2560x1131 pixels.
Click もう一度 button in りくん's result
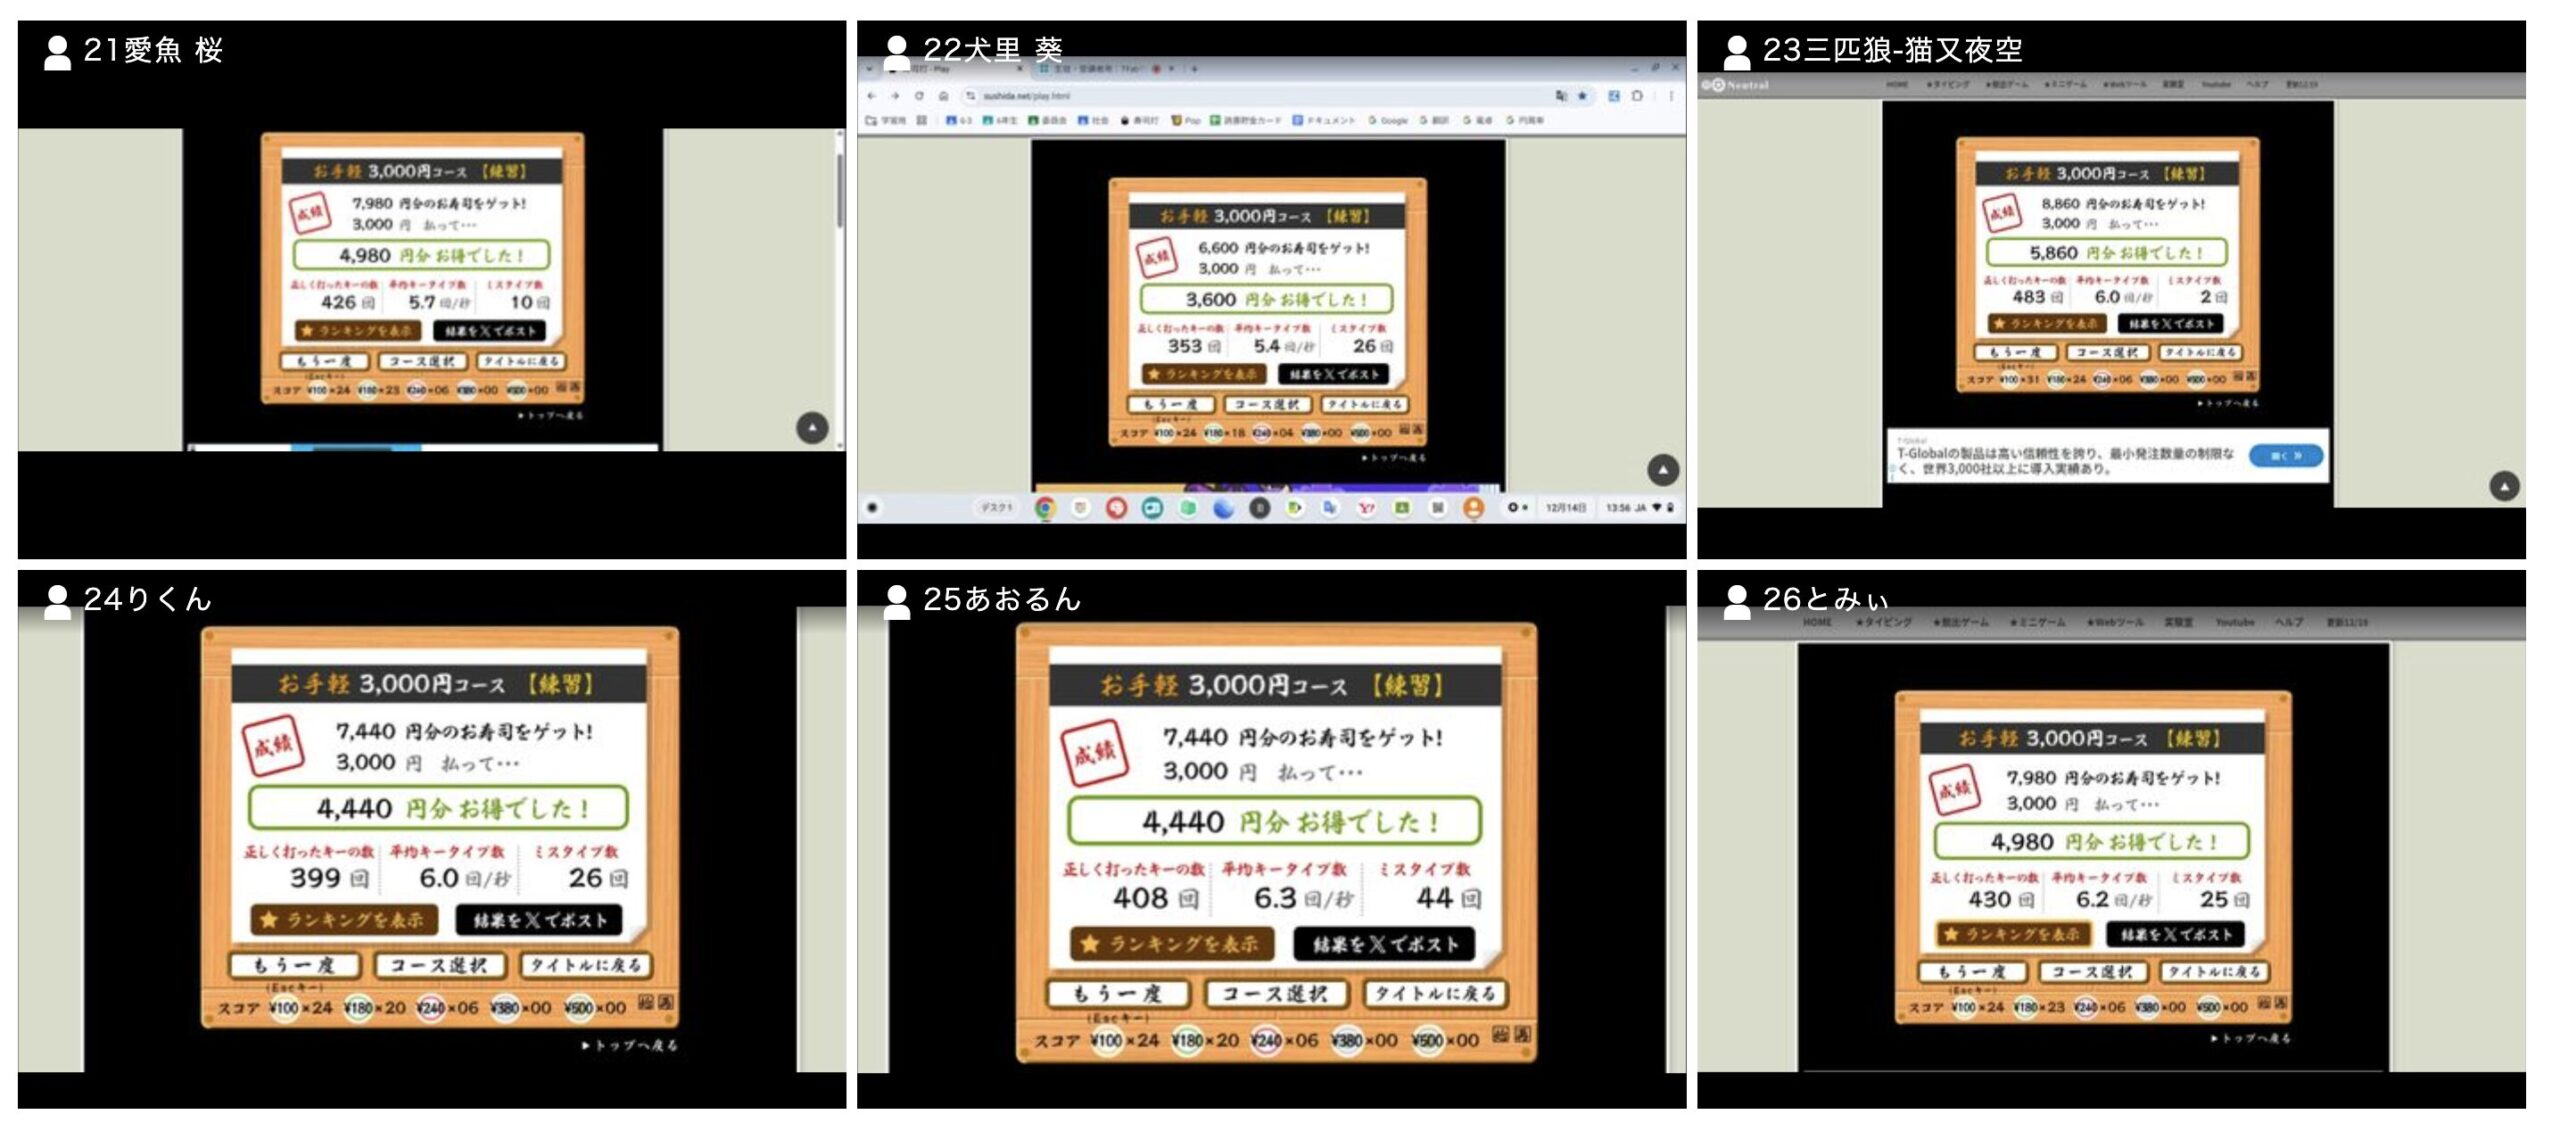pyautogui.click(x=294, y=965)
